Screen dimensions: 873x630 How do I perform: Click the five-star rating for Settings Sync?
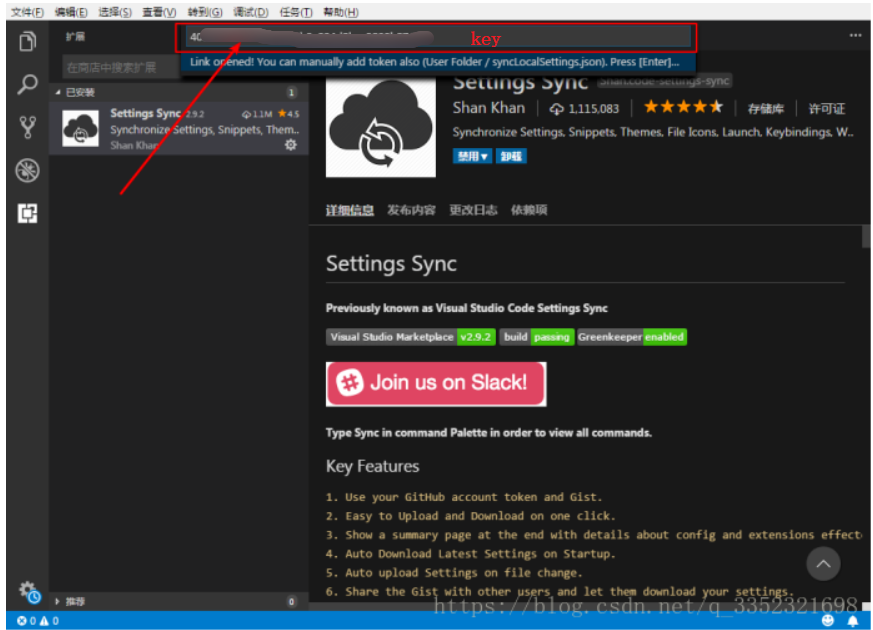[x=683, y=105]
